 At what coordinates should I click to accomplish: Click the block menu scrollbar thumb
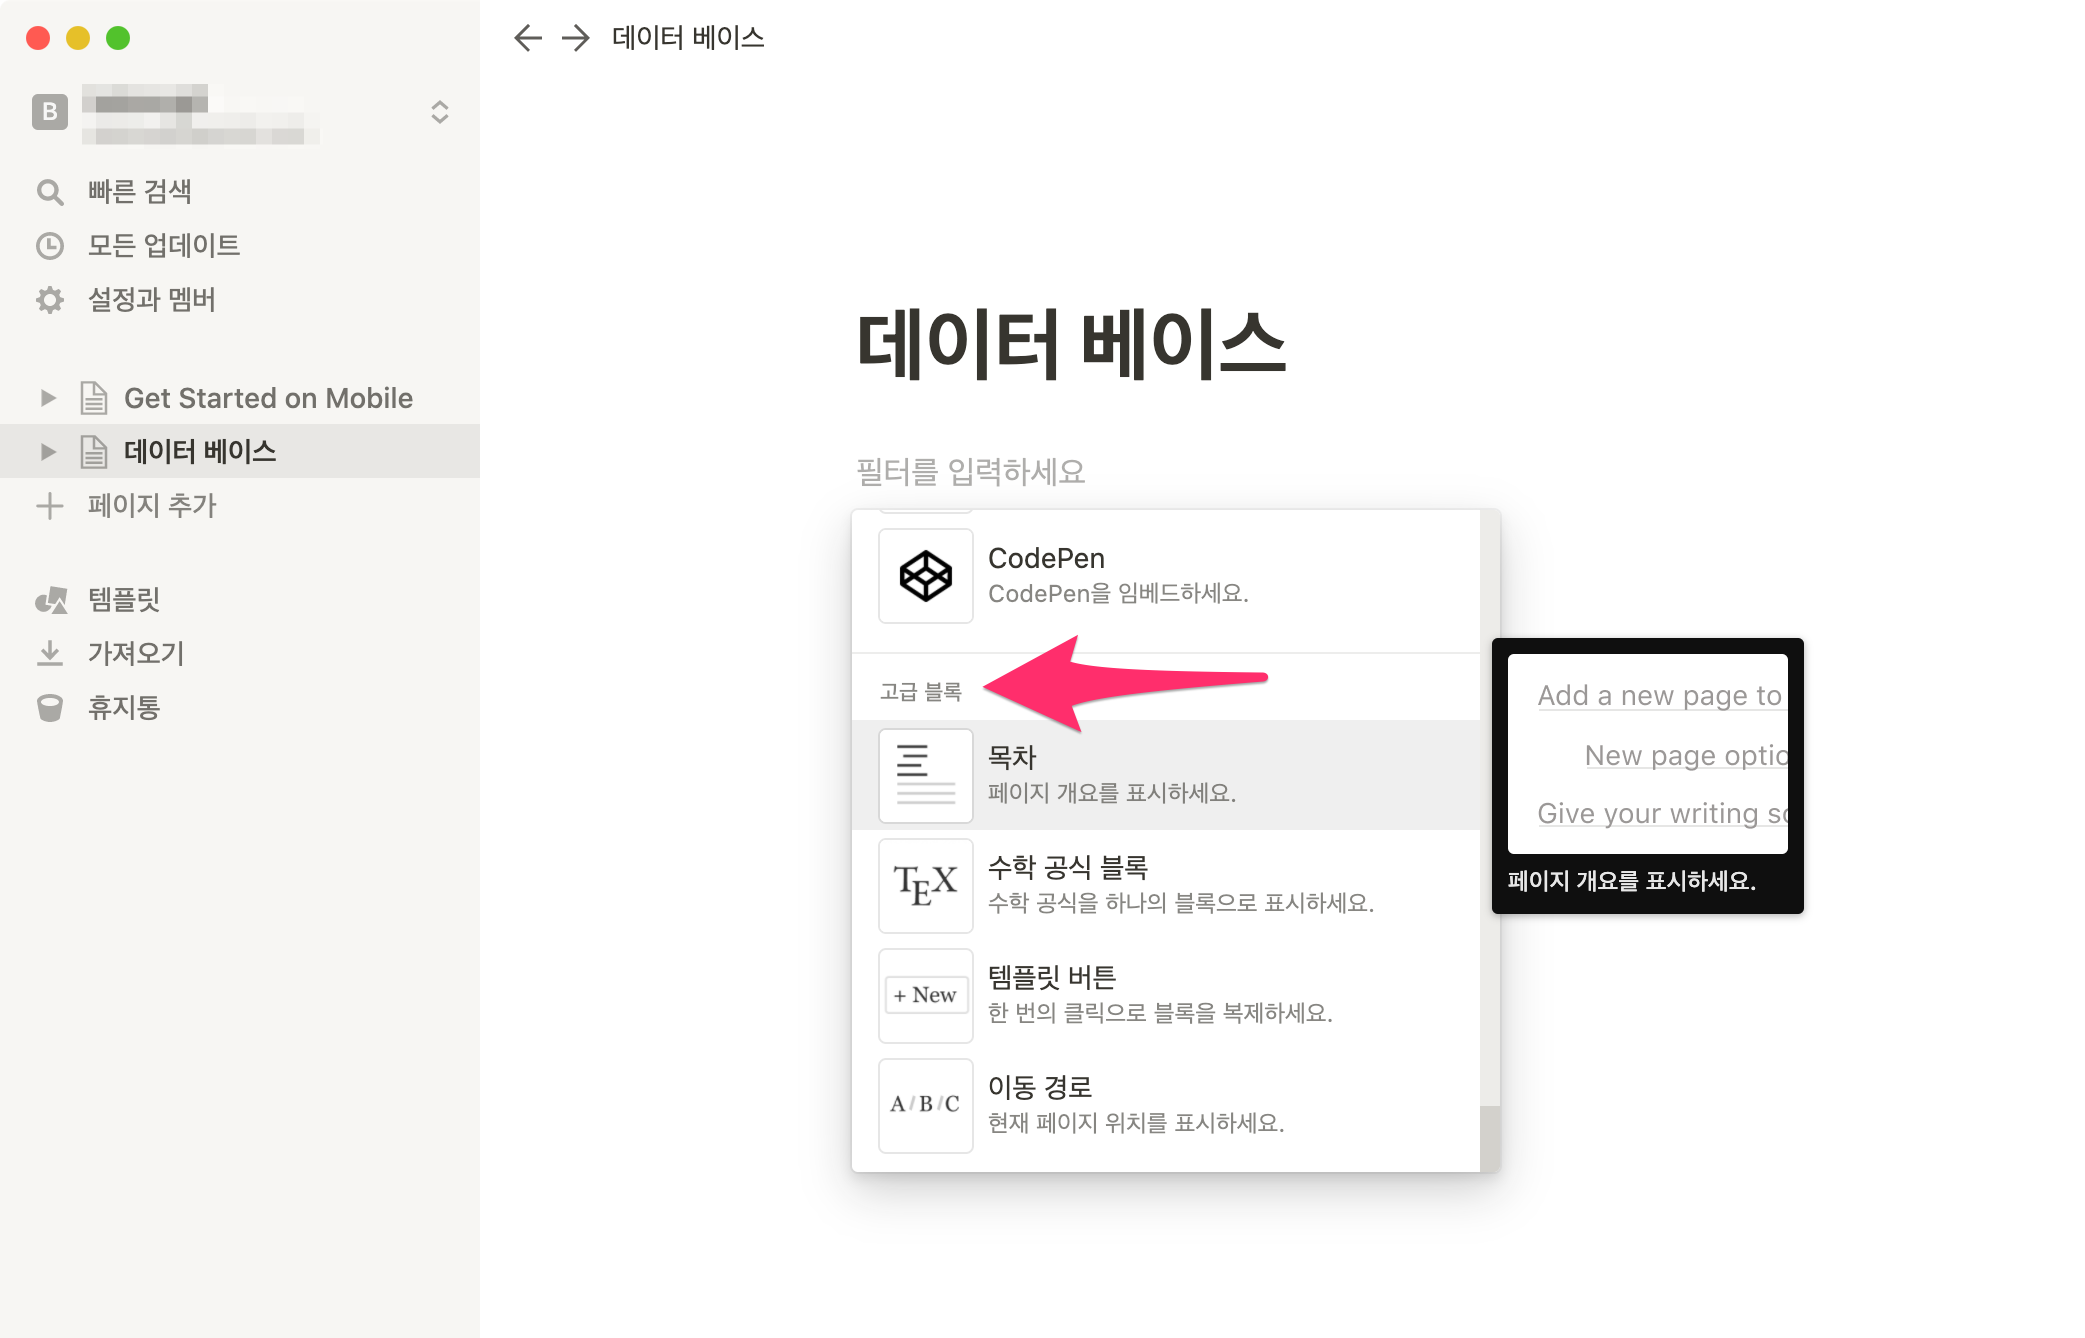1489,1138
